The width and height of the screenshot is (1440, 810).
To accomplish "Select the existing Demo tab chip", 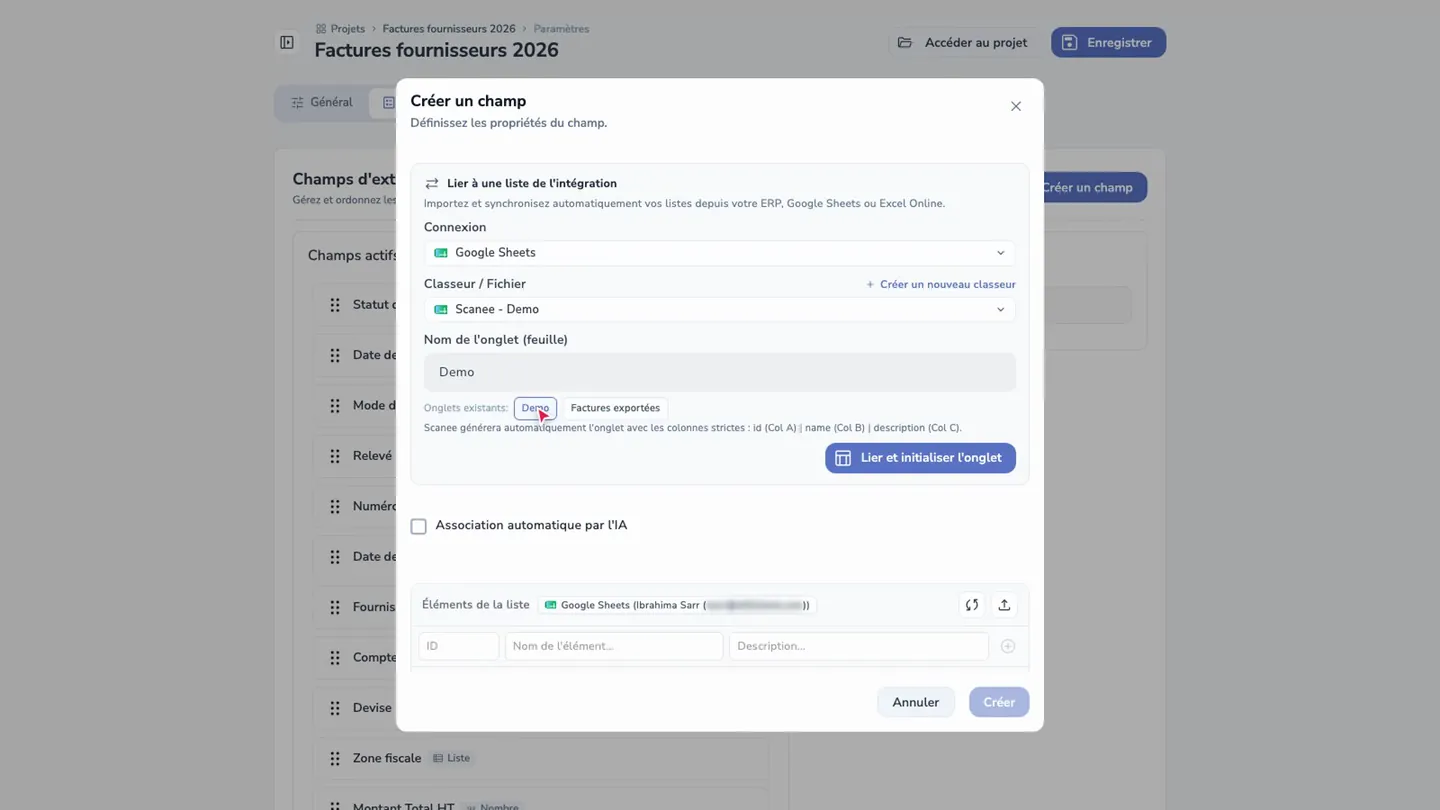I will click(x=535, y=408).
